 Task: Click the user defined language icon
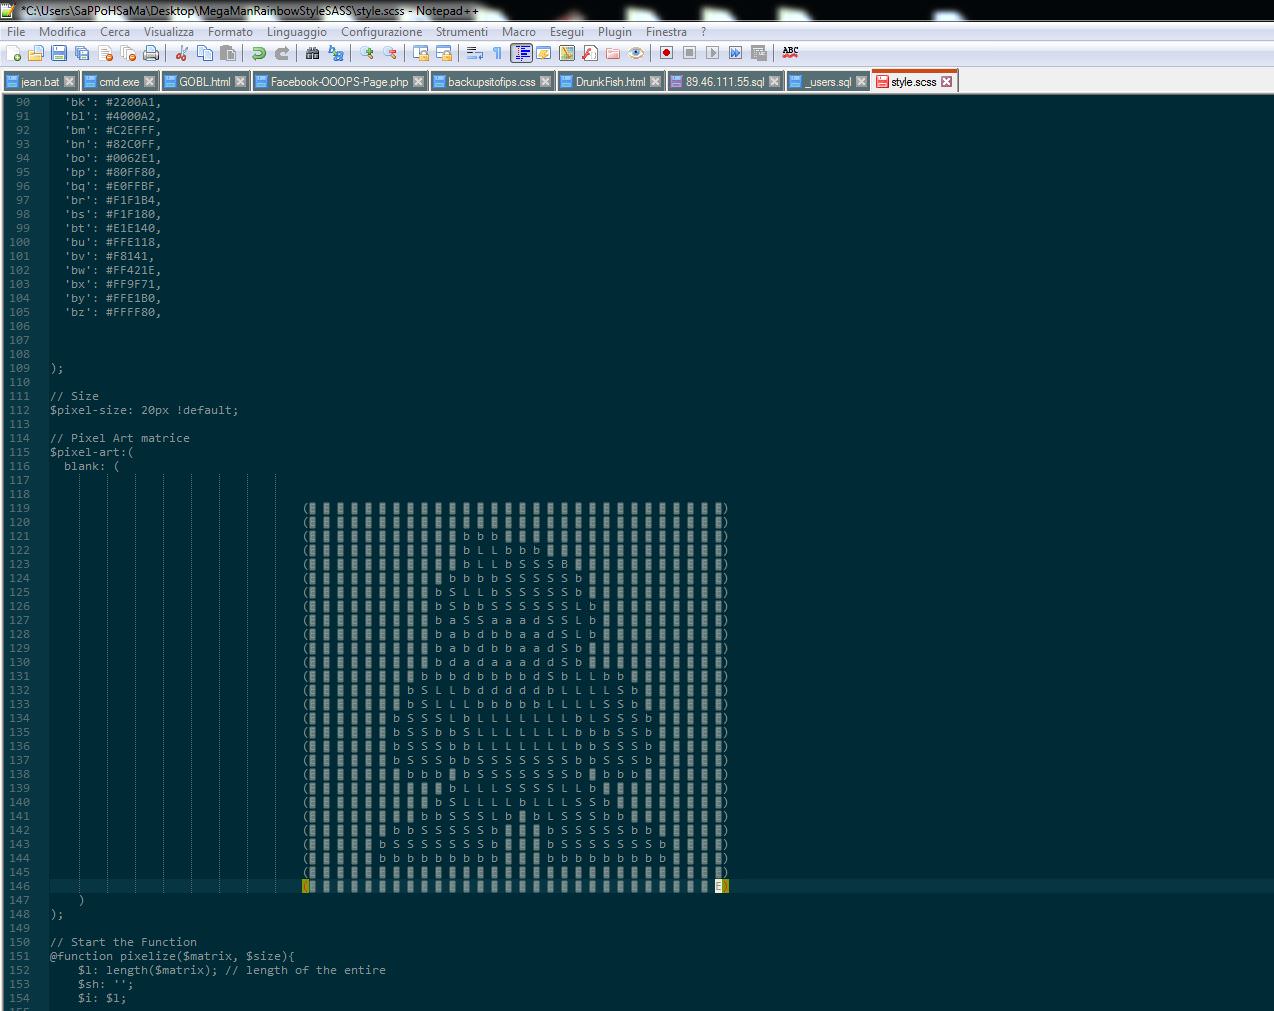[544, 53]
